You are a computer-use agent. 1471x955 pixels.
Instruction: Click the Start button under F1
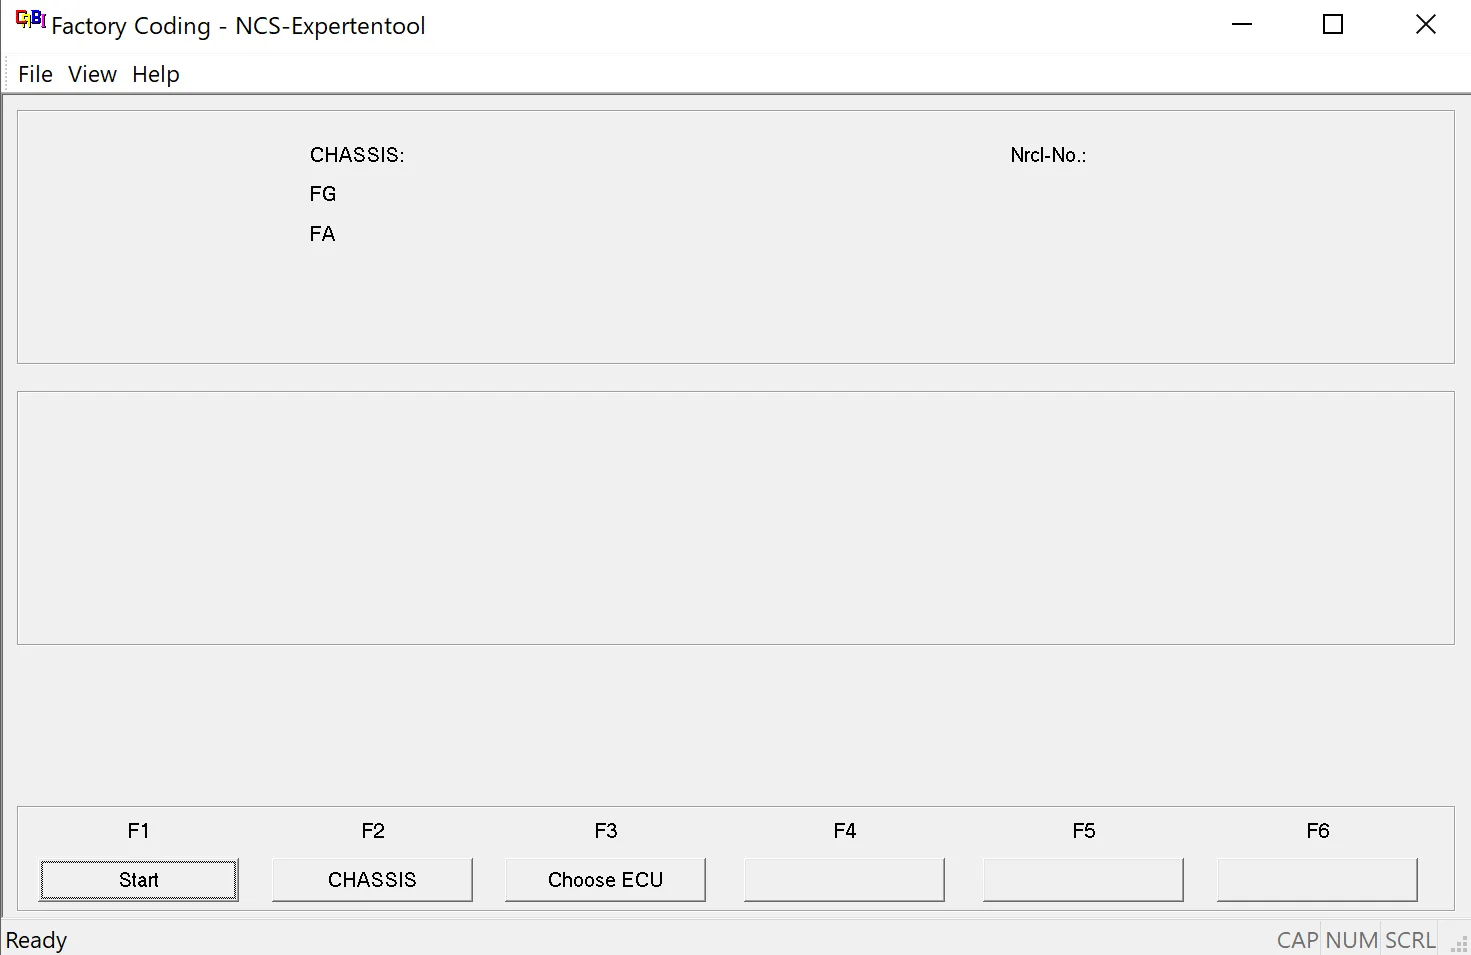(x=138, y=880)
